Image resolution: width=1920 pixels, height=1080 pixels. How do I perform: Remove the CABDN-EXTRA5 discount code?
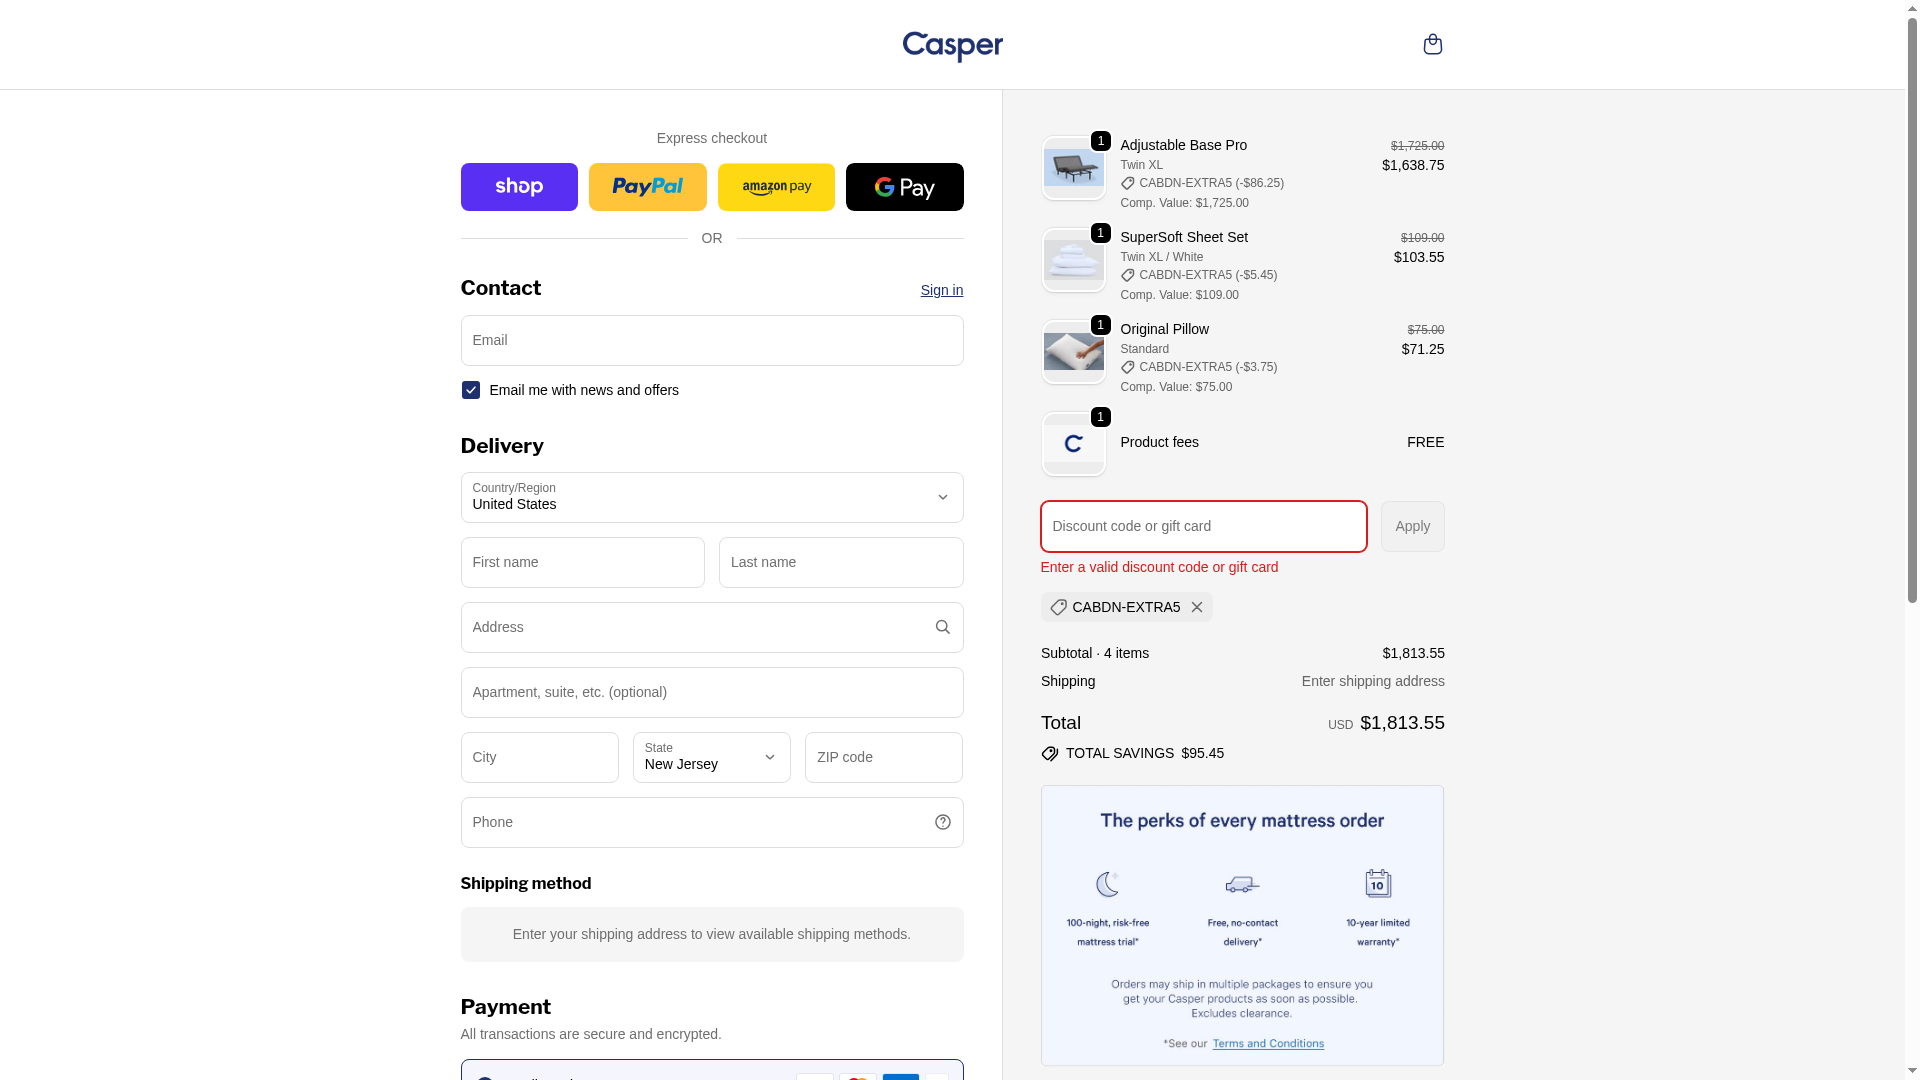[1197, 608]
